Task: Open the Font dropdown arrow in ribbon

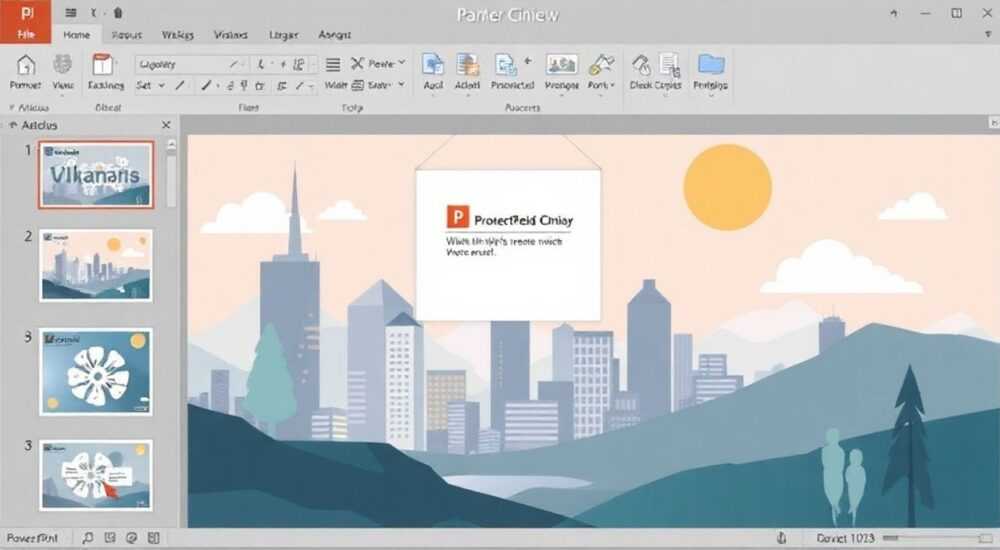Action: point(612,85)
